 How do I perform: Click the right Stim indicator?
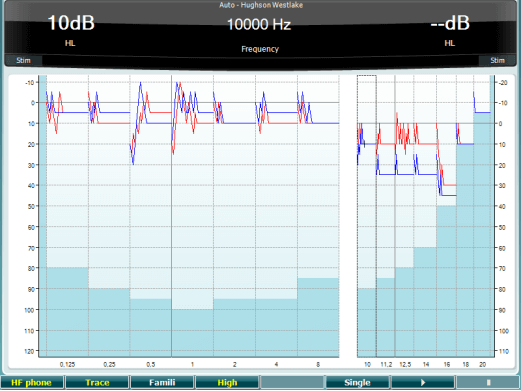pos(497,61)
